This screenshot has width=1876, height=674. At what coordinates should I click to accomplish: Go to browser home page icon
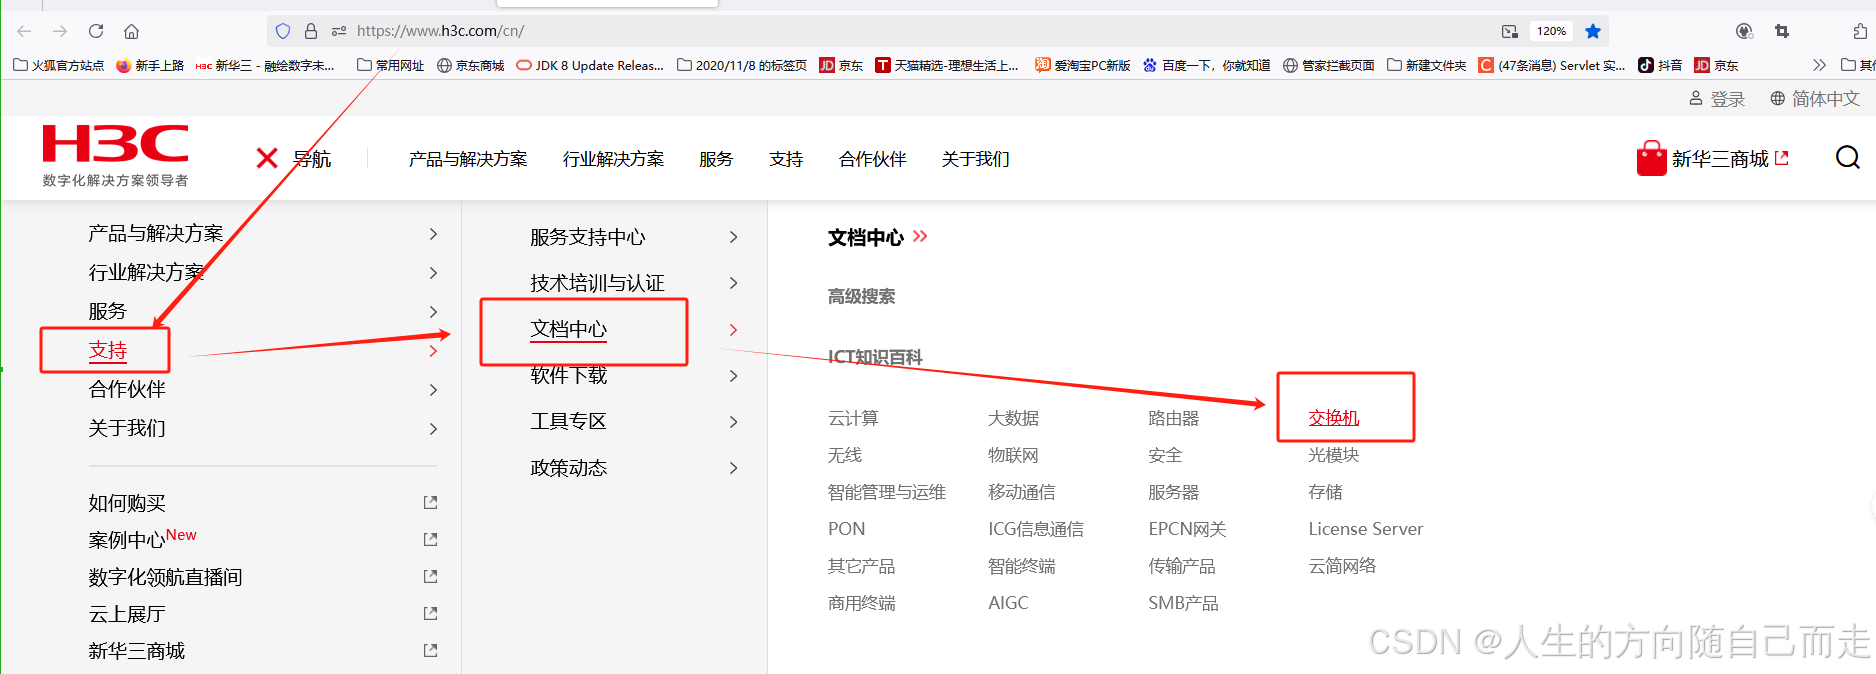131,31
